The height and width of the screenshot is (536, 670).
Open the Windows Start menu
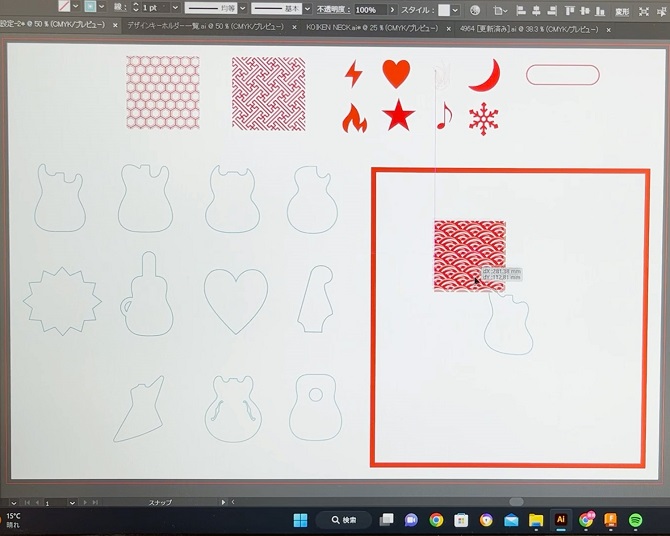[x=300, y=520]
